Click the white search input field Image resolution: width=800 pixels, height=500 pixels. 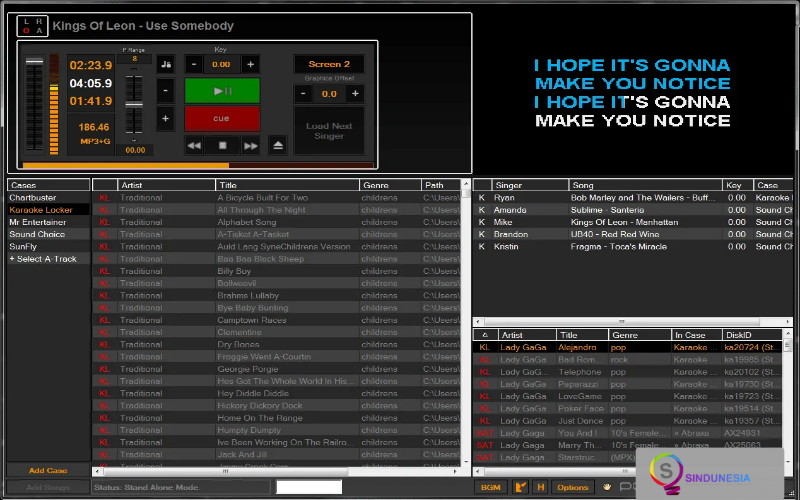pyautogui.click(x=309, y=487)
